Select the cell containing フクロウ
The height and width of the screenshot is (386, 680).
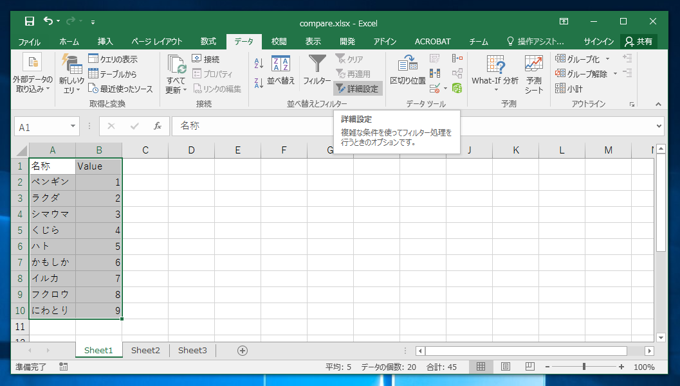pos(52,294)
